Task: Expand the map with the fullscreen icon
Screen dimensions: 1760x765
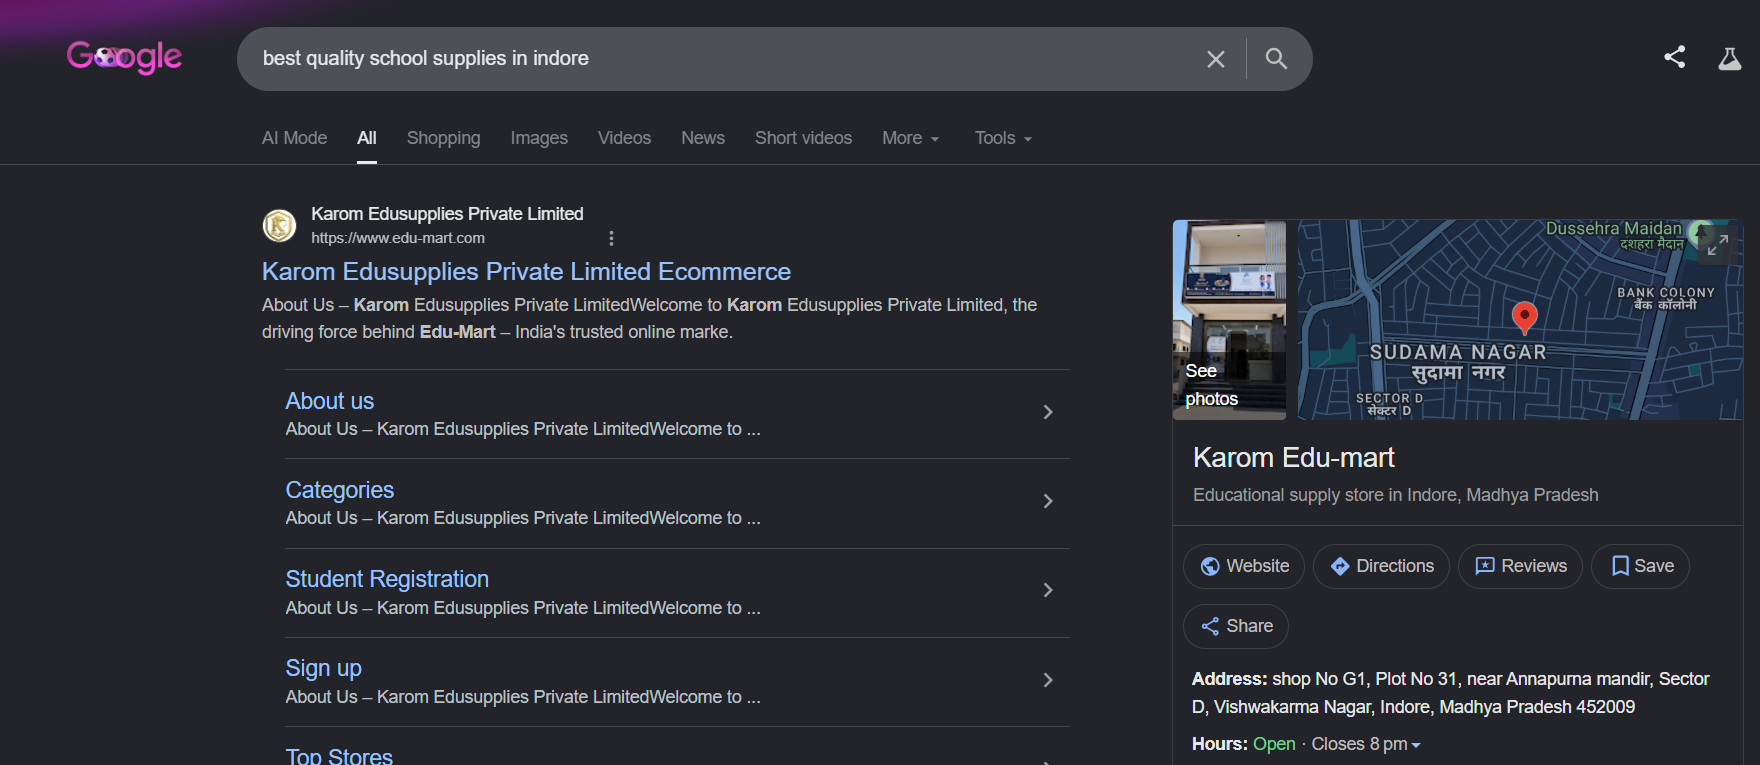Action: tap(1718, 245)
